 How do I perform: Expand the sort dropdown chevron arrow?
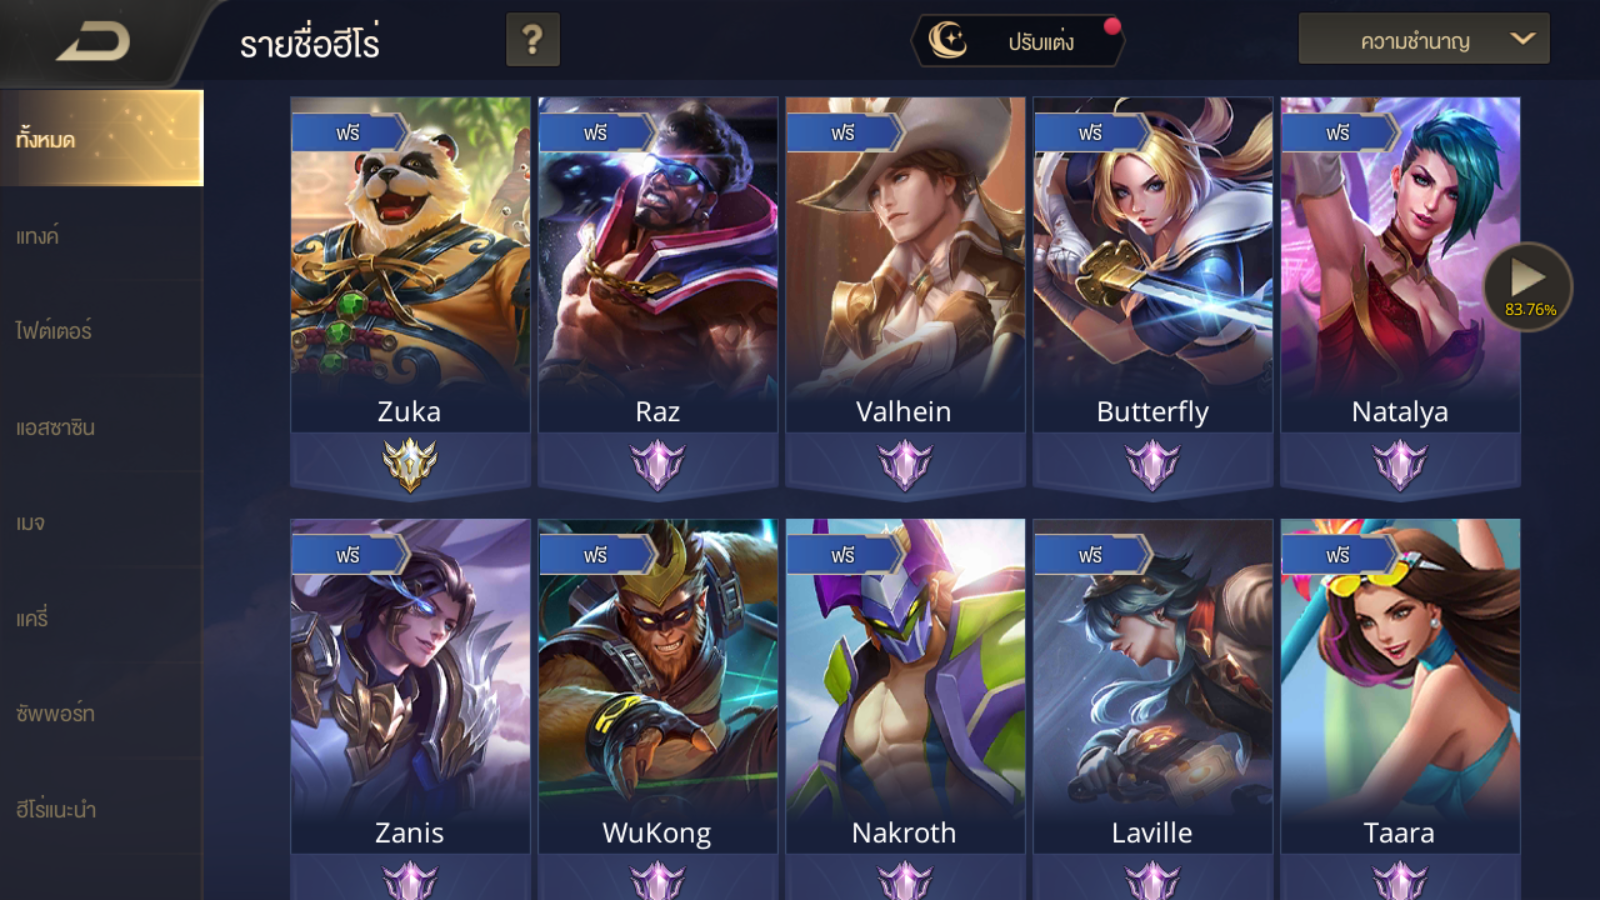[x=1522, y=39]
